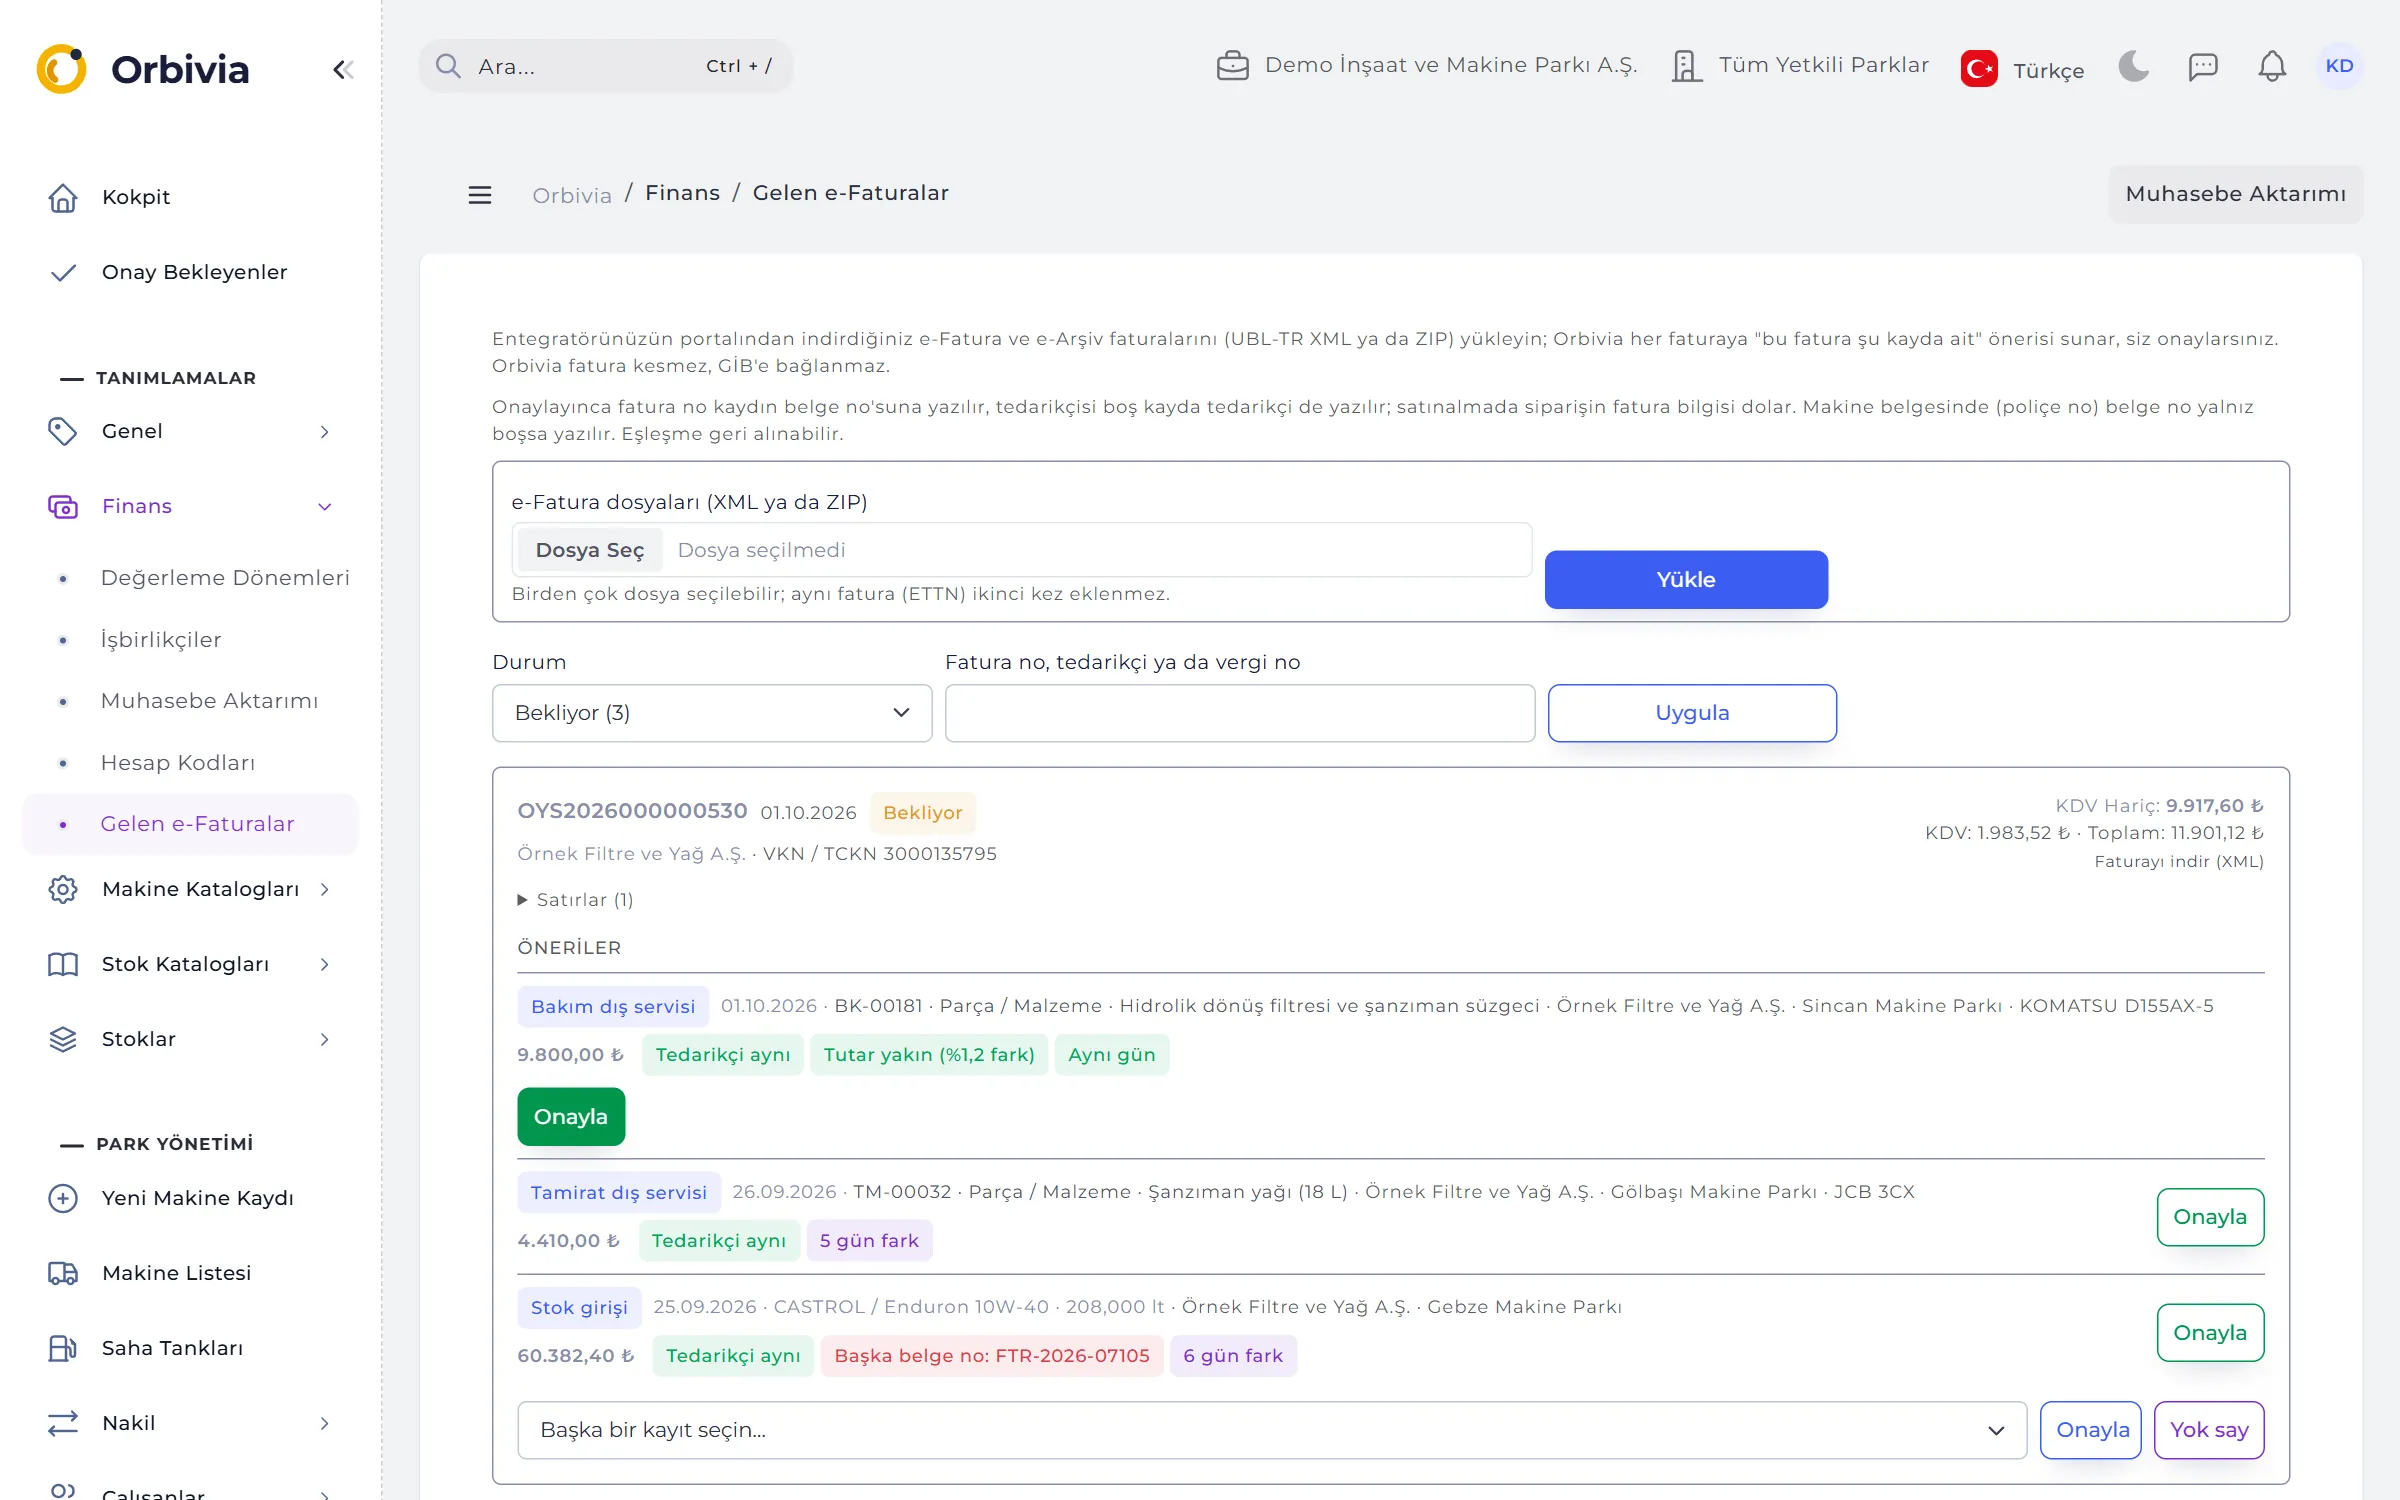Open Tüm Yetkili Parklar building selector
Viewport: 2400px width, 1500px height.
[1799, 65]
